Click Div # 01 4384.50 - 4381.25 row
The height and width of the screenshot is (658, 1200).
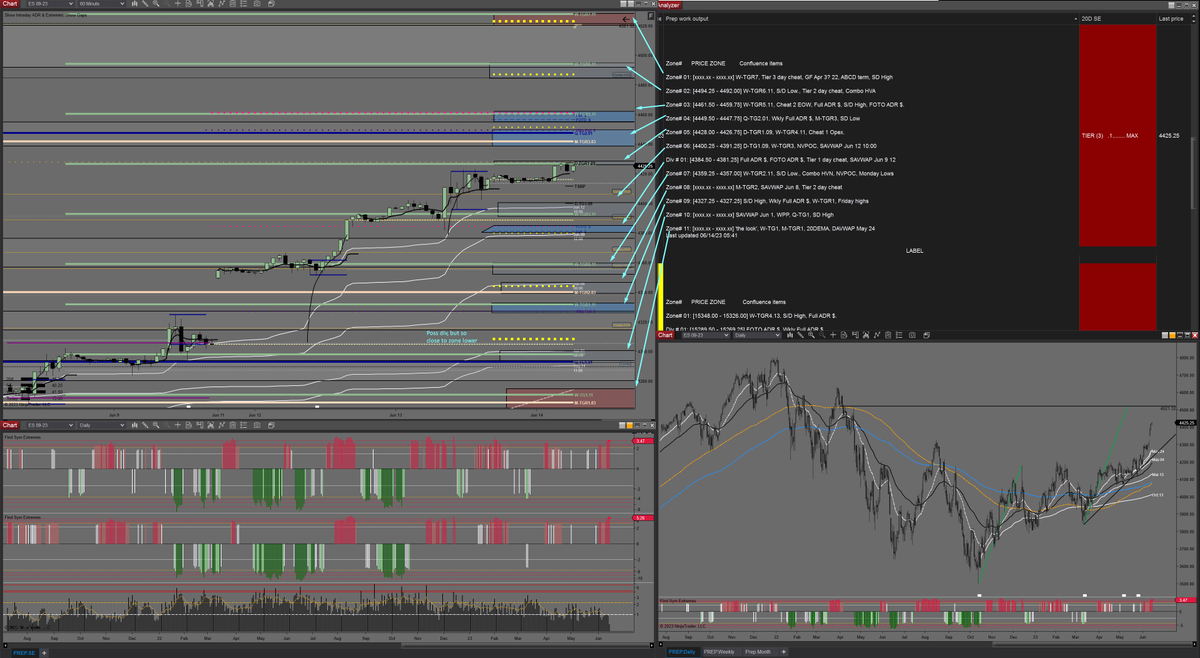click(x=780, y=160)
